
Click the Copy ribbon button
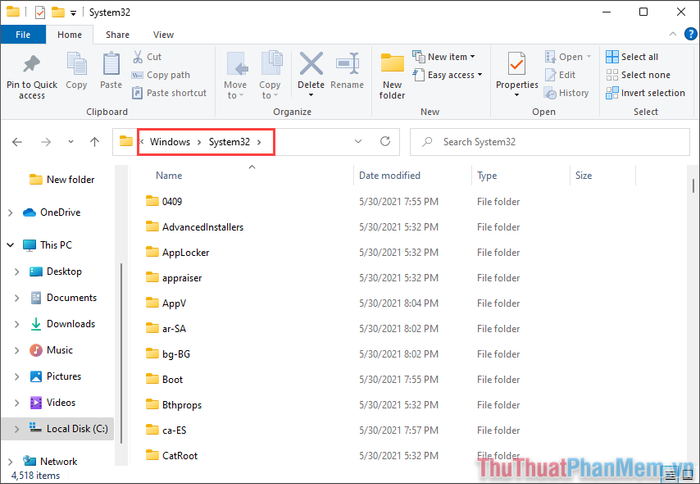tap(76, 71)
